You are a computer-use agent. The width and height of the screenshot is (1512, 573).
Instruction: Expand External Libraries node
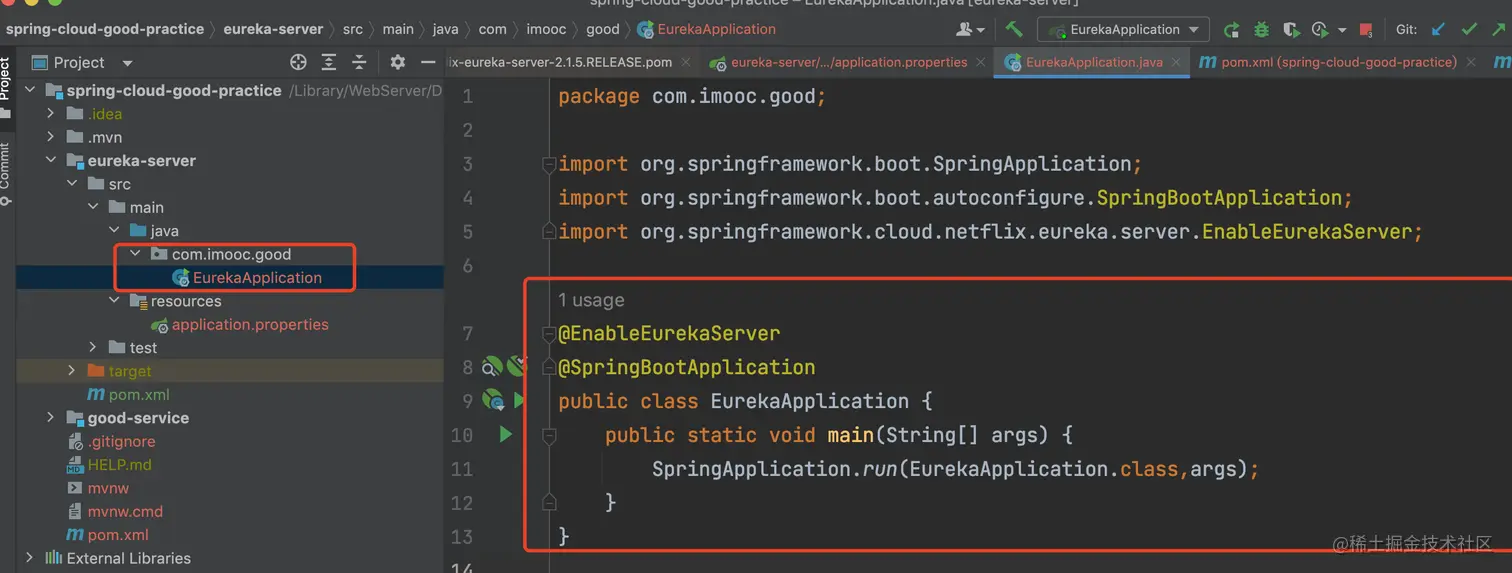(x=29, y=558)
